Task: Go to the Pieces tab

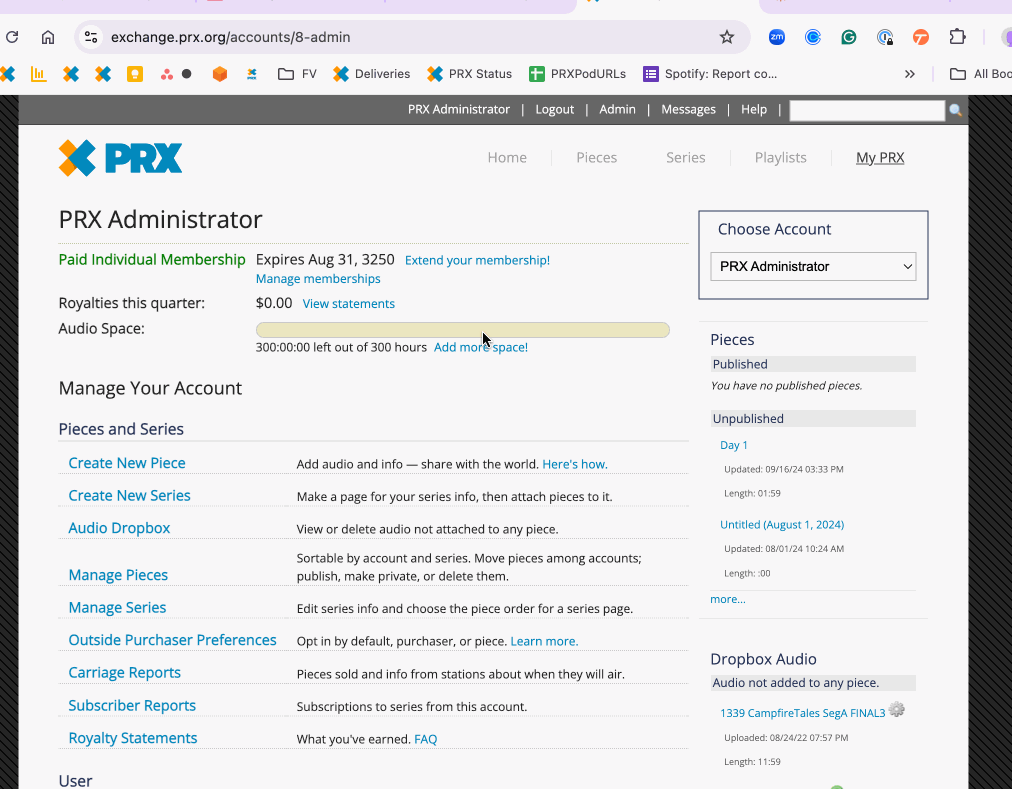Action: (x=596, y=158)
